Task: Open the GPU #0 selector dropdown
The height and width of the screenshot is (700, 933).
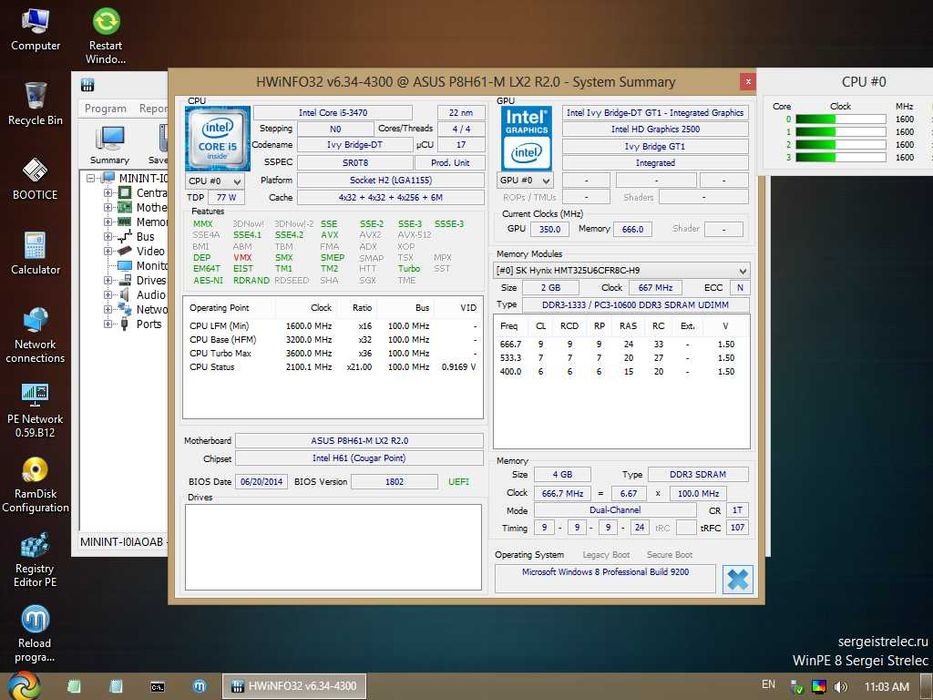Action: click(526, 181)
